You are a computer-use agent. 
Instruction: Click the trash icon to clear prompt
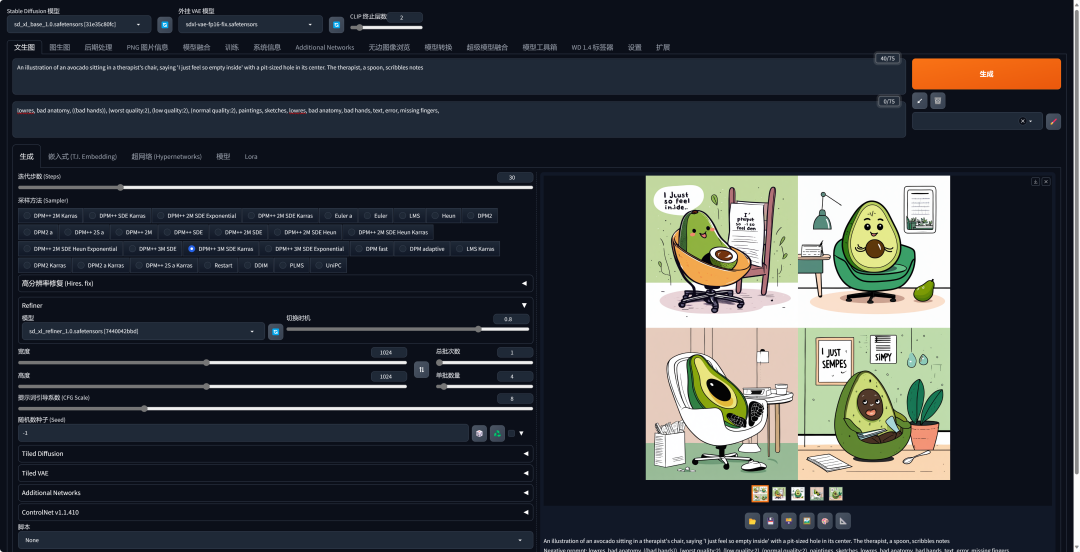pyautogui.click(x=937, y=101)
